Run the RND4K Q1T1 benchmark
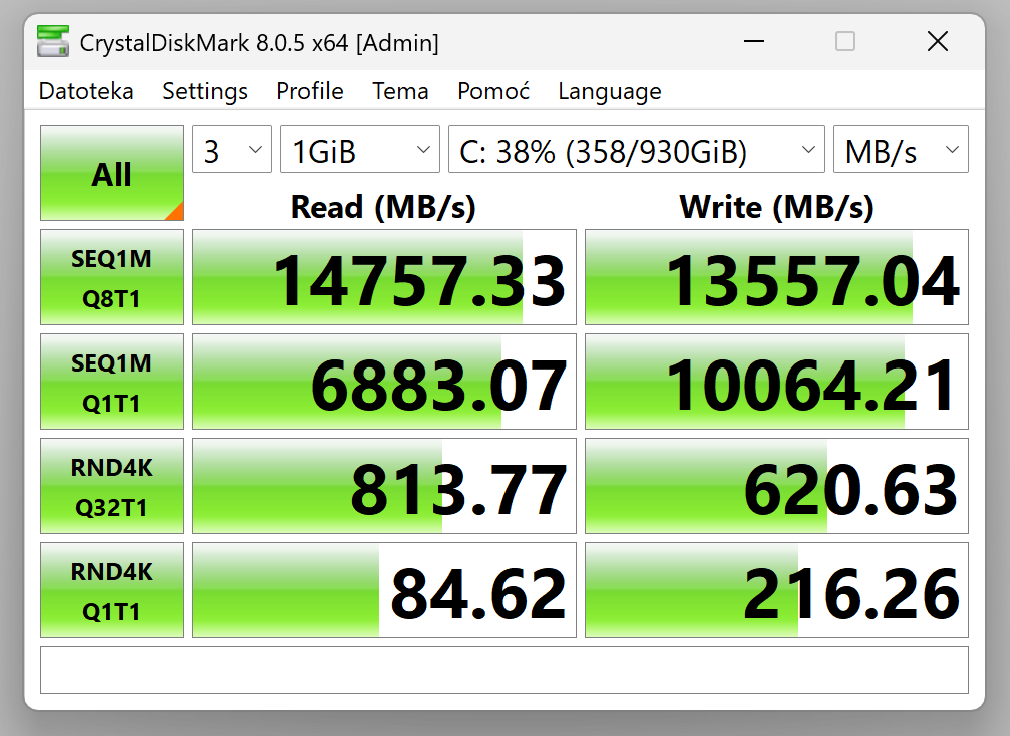Screen dimensions: 1010x736 coord(112,589)
